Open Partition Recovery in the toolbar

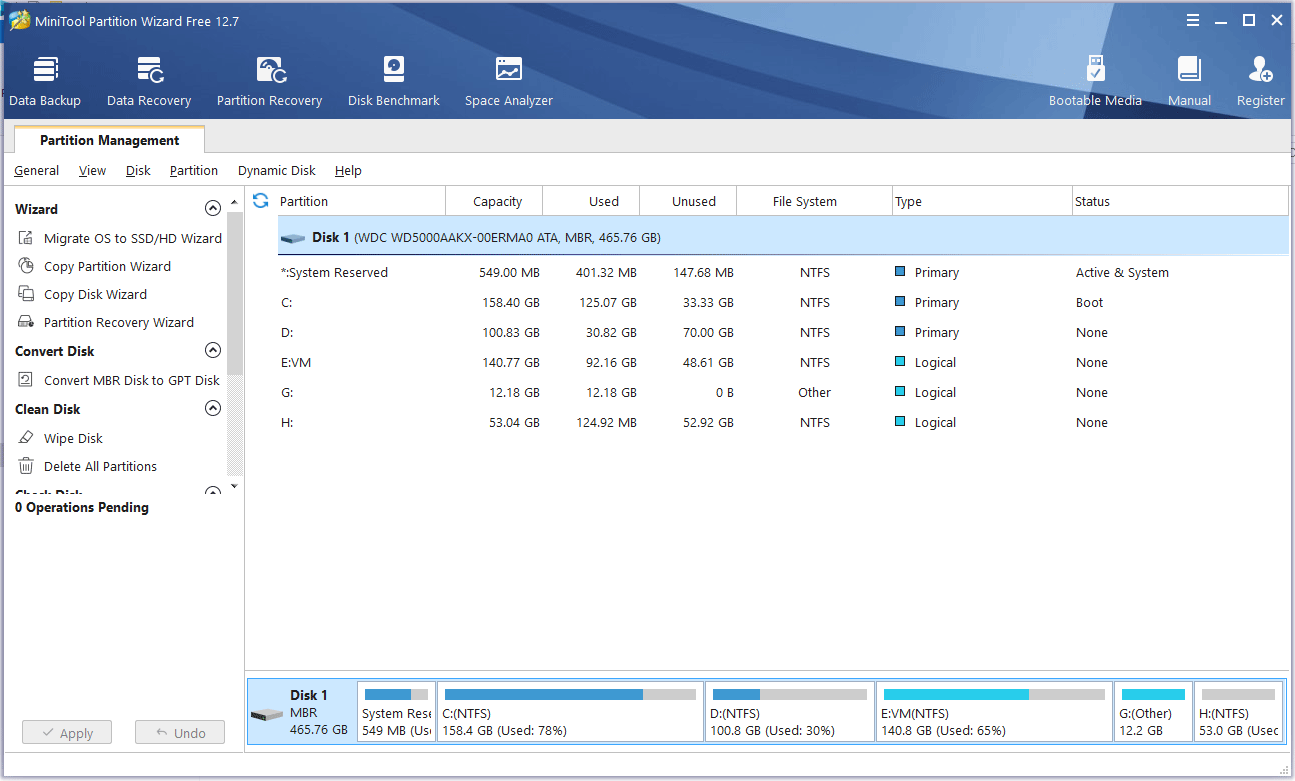coord(269,82)
